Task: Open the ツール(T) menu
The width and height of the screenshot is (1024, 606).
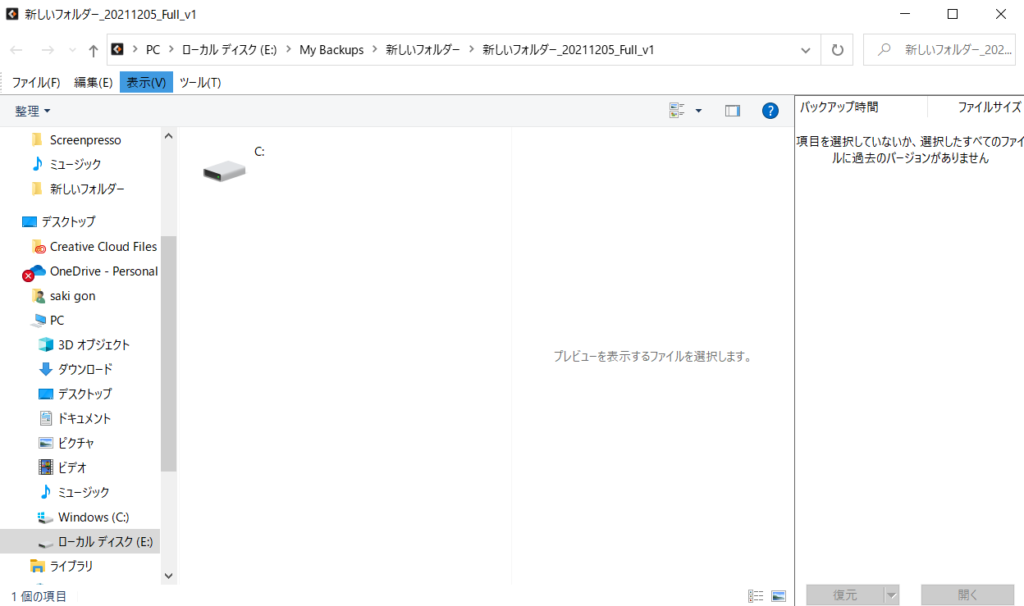Action: point(199,82)
